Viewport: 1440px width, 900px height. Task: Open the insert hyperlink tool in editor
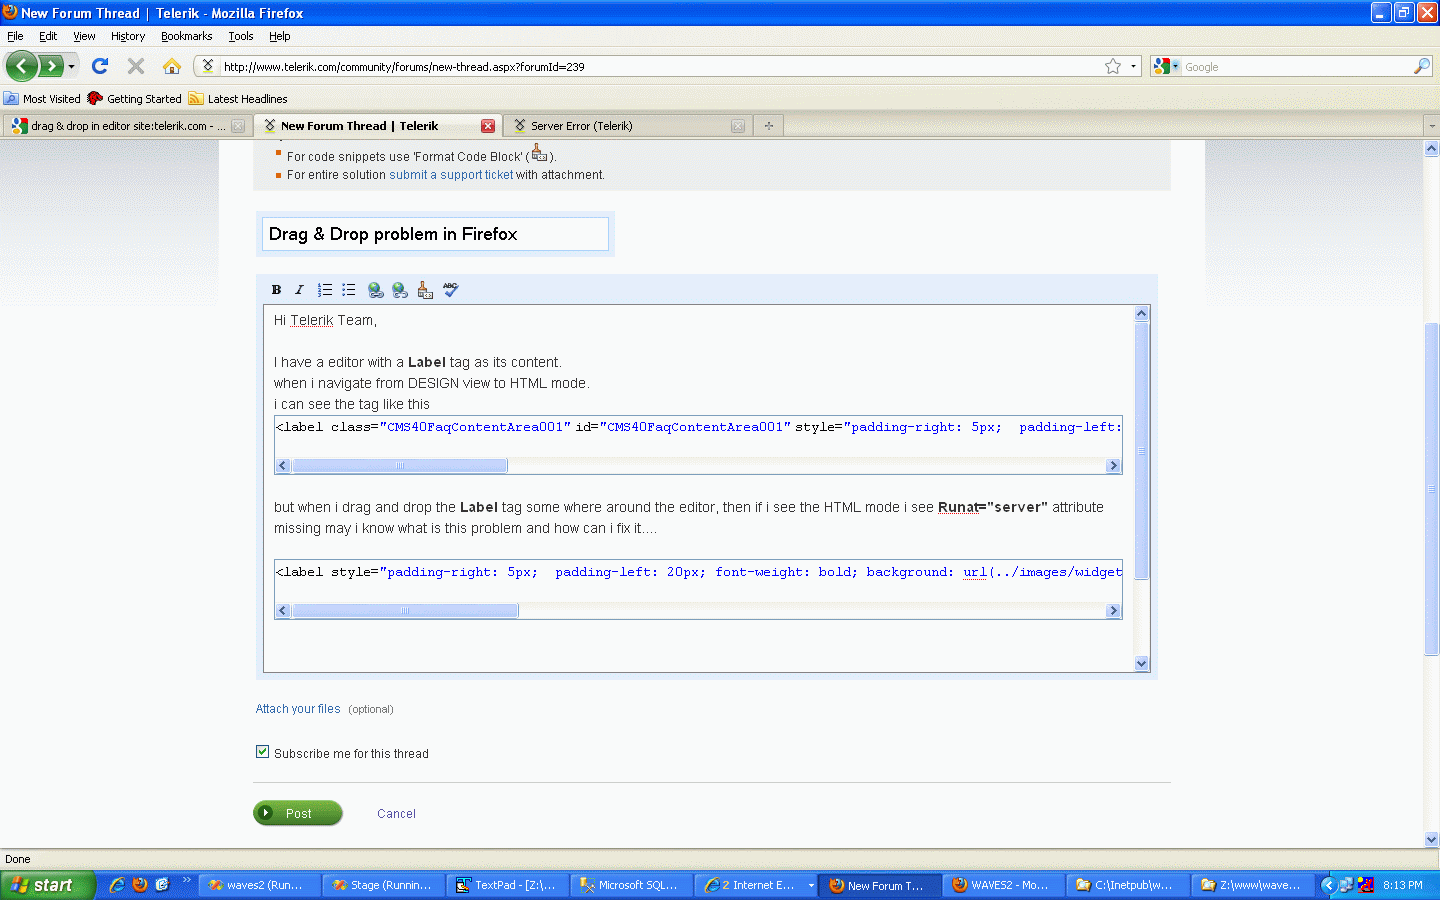pyautogui.click(x=376, y=290)
